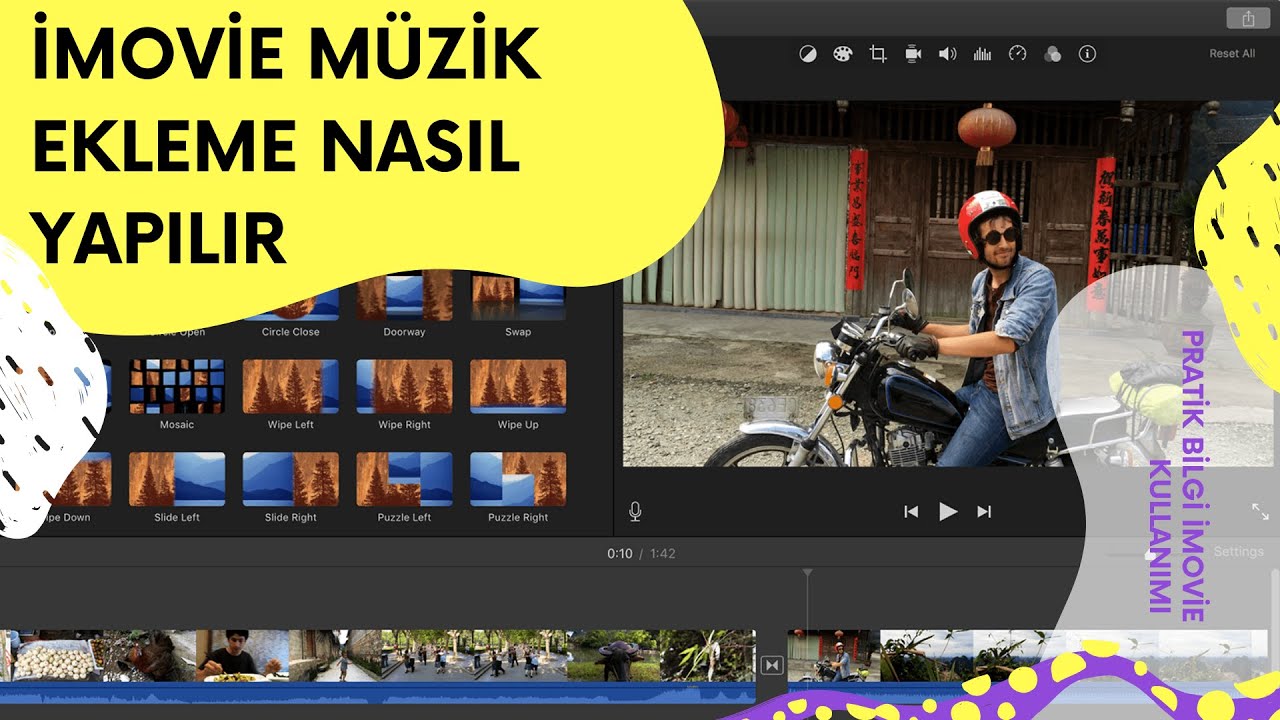Skip to previous clip
Image resolution: width=1280 pixels, height=720 pixels.
coord(911,512)
